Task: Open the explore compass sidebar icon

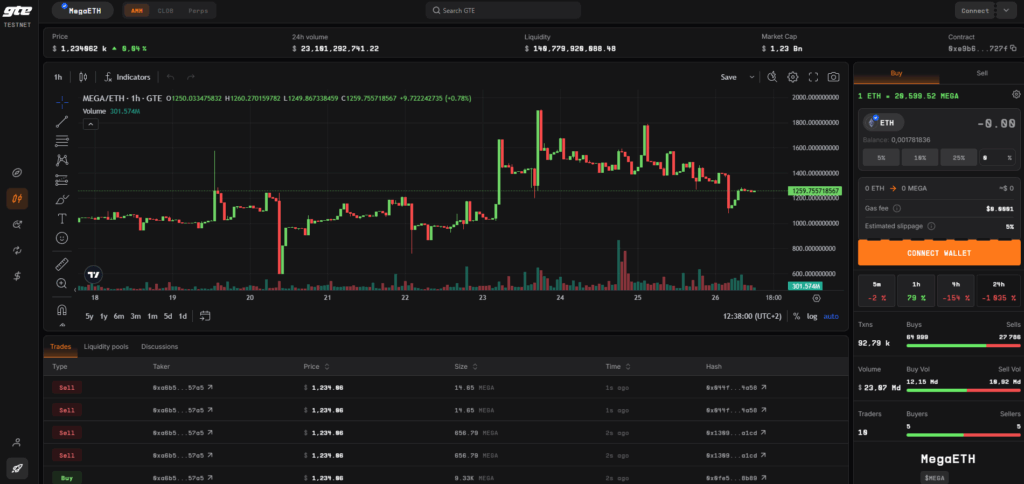Action: pos(17,173)
